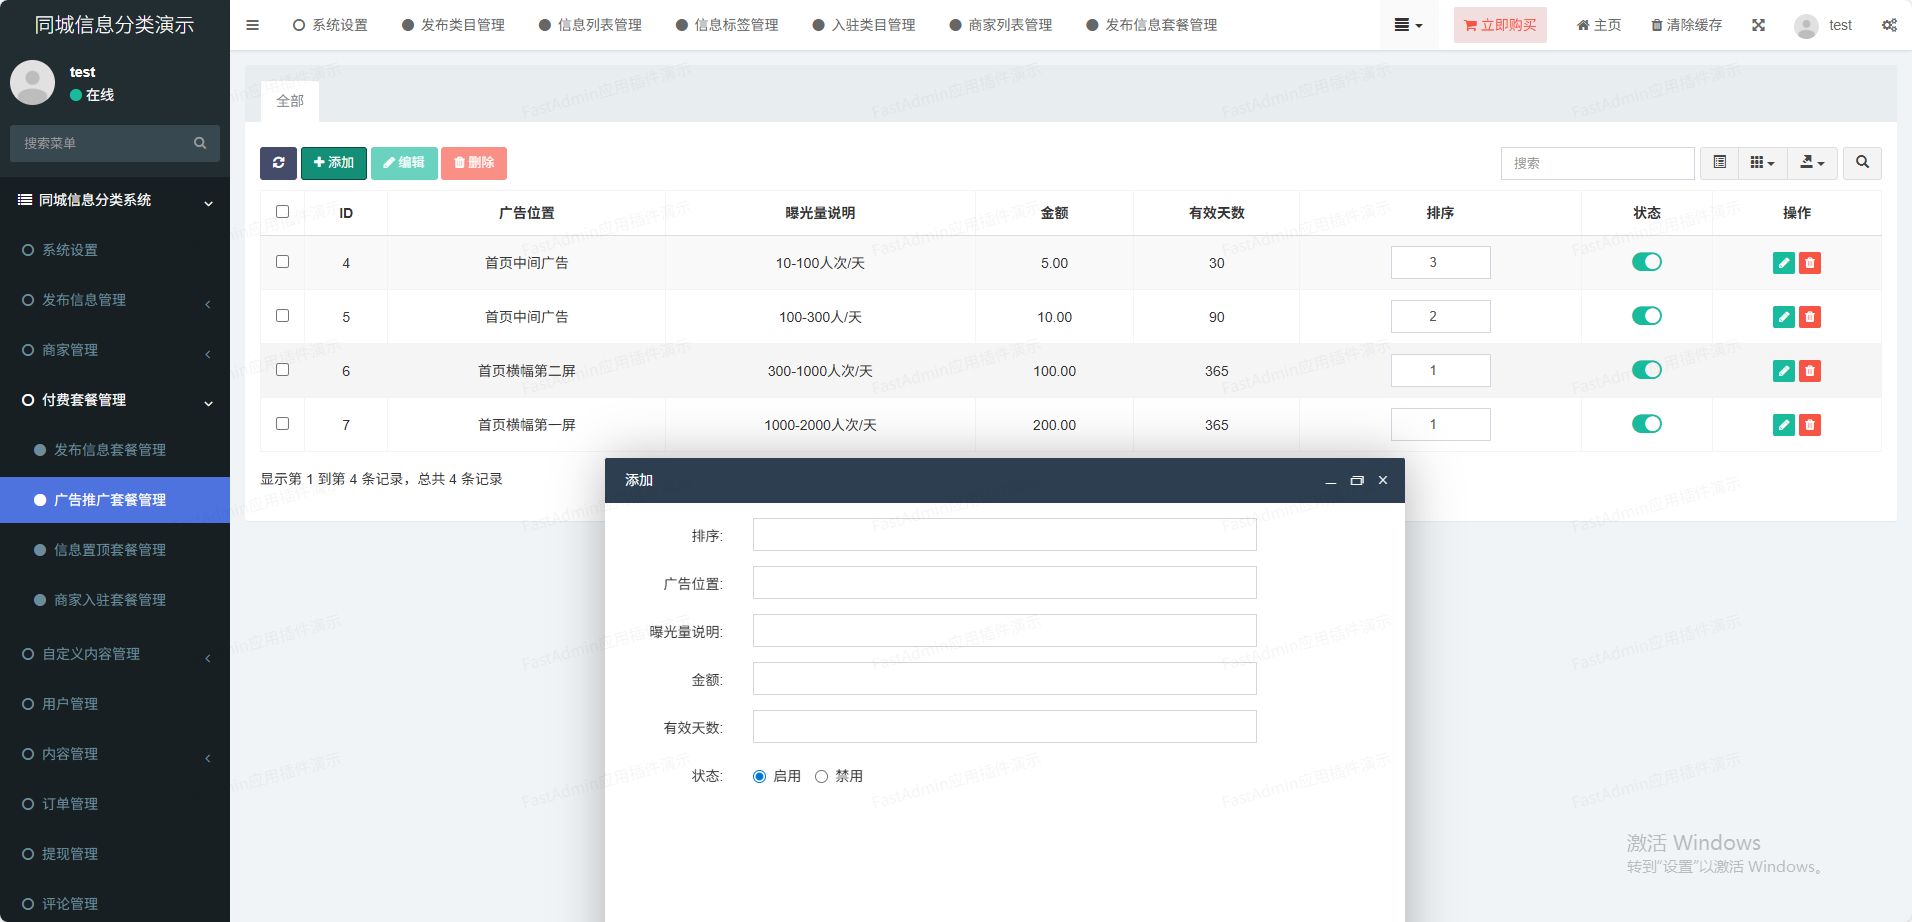Open 信息置顶套餐管理 in the sidebar
The width and height of the screenshot is (1912, 922).
coord(110,550)
